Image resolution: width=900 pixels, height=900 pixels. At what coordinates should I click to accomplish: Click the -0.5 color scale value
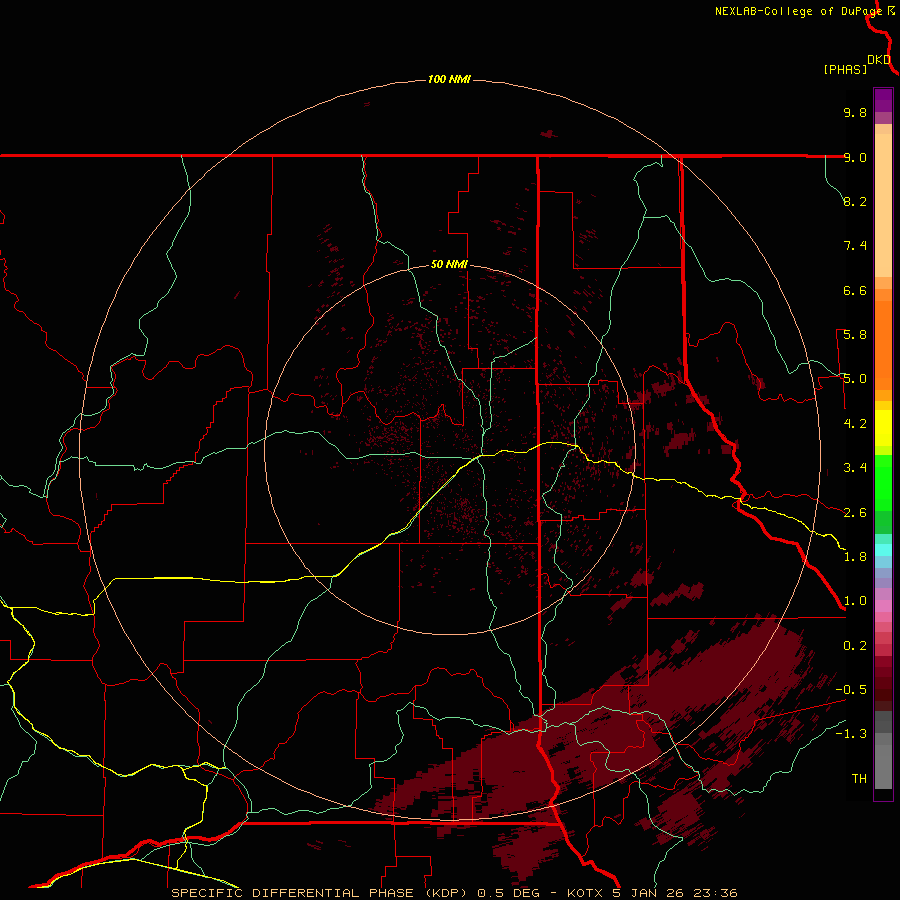pyautogui.click(x=851, y=690)
